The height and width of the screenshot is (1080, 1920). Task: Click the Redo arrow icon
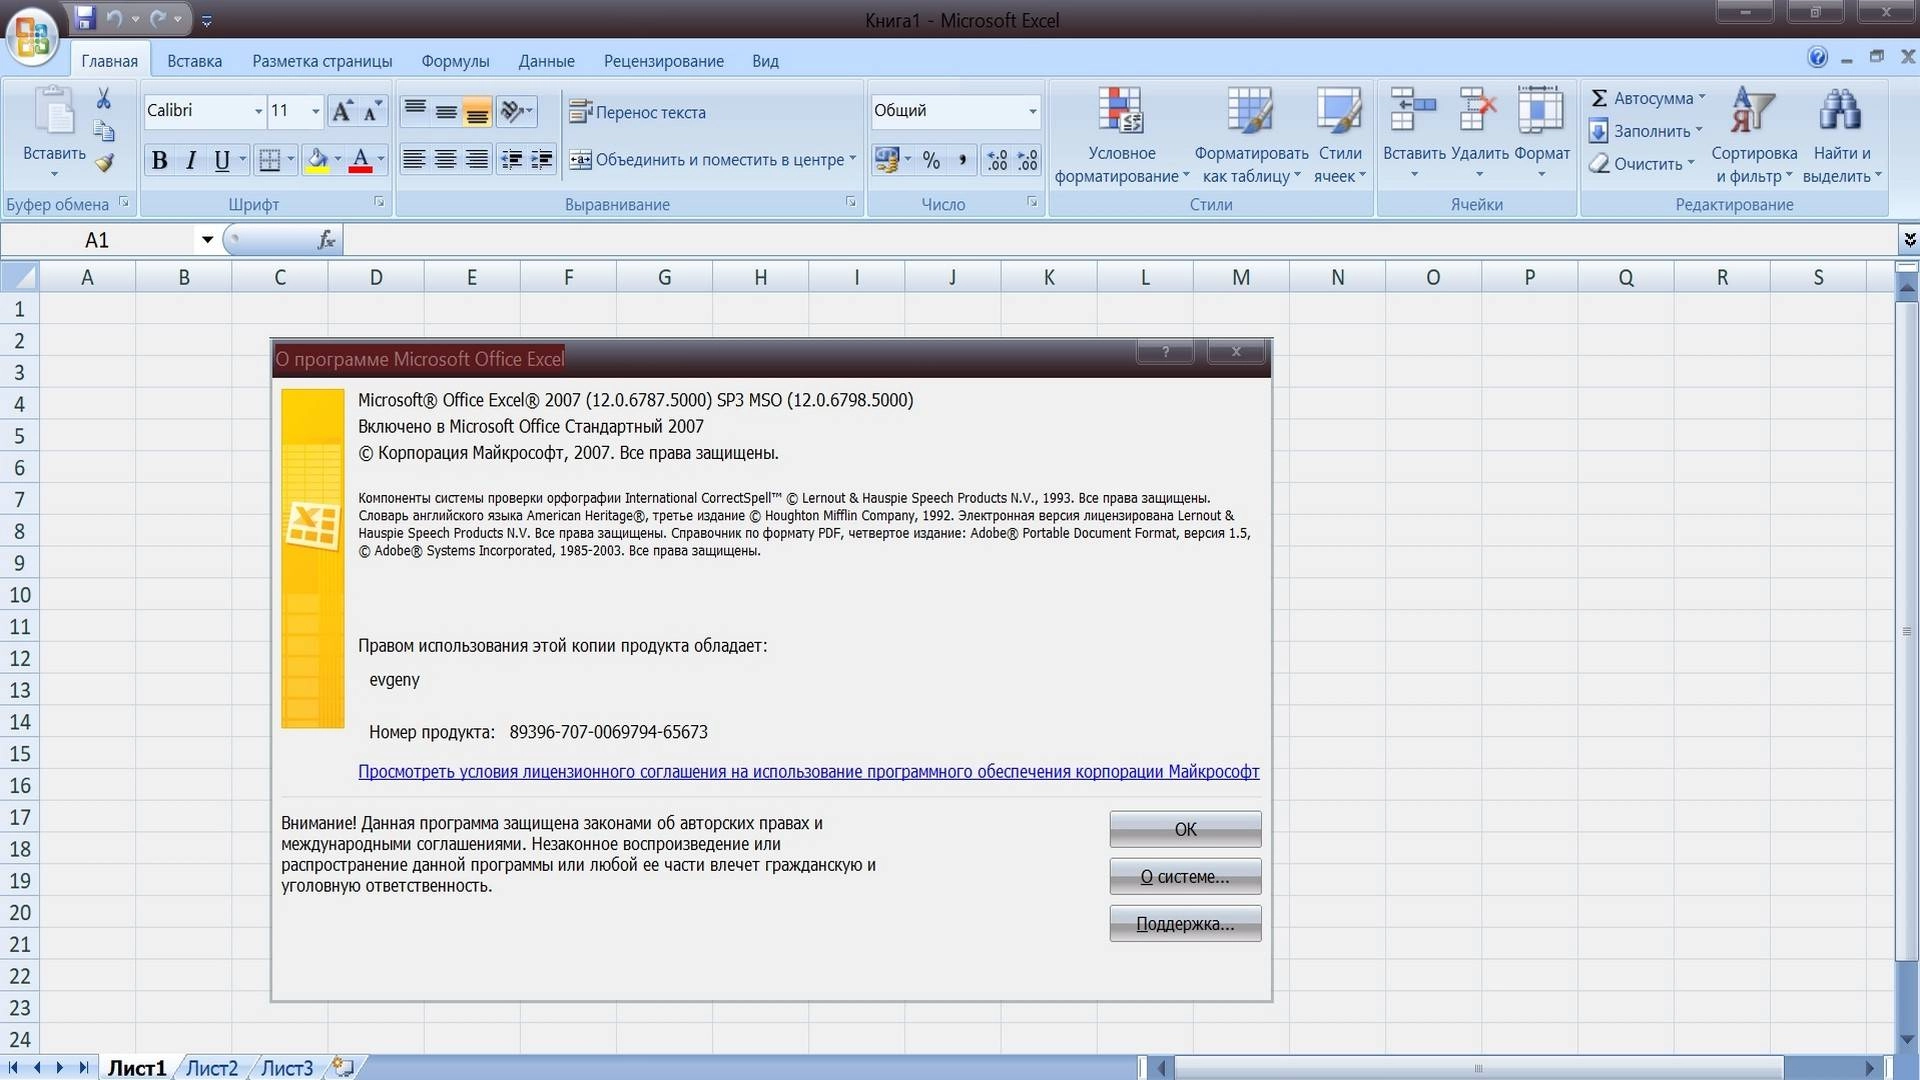click(x=158, y=18)
